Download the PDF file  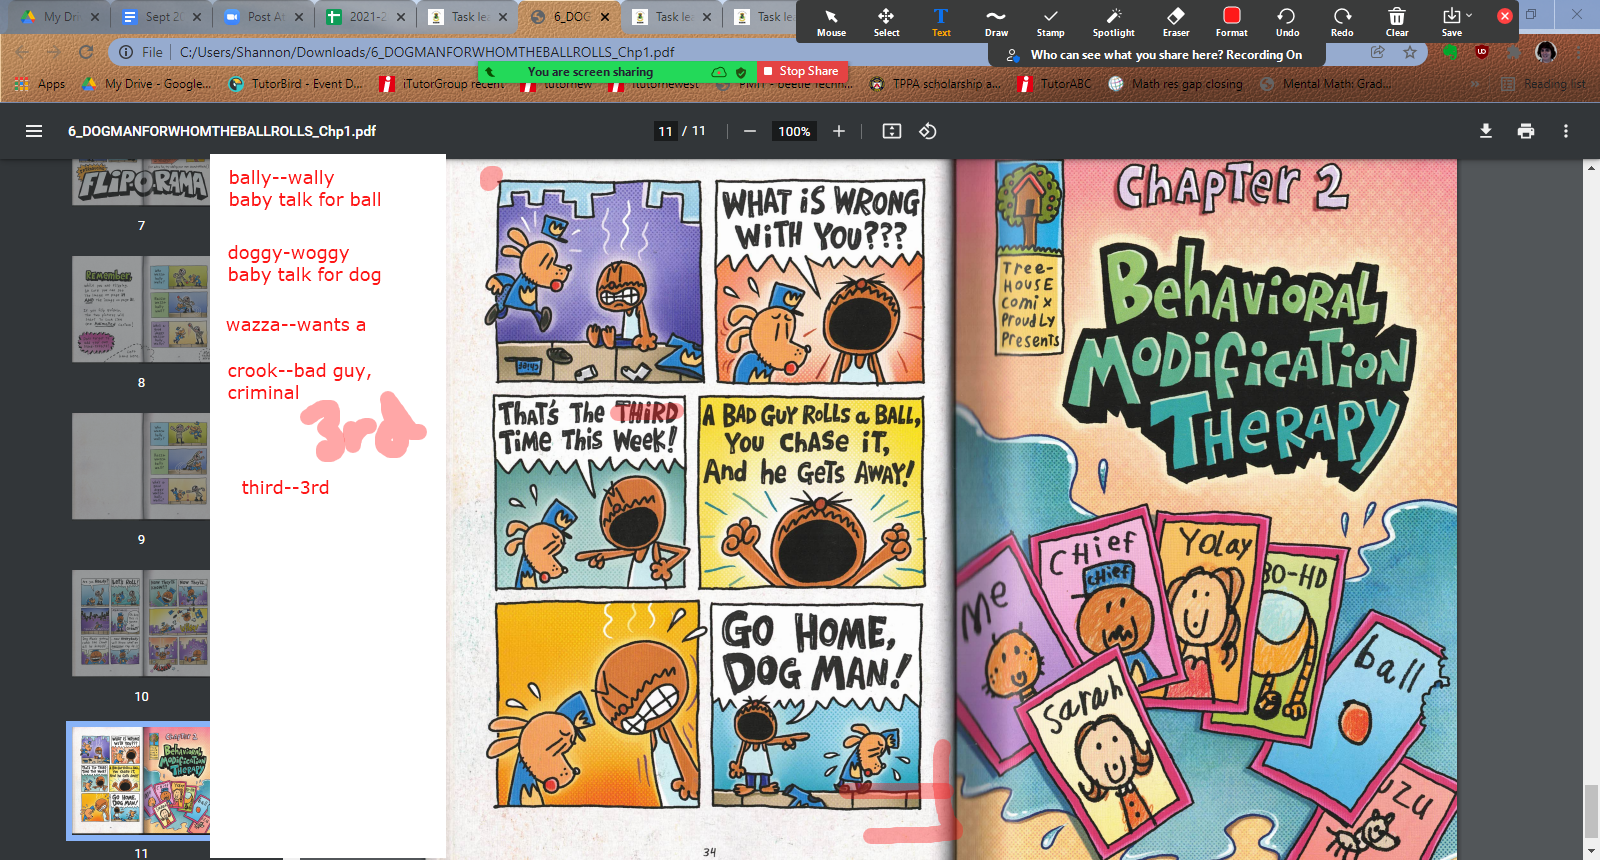[x=1486, y=131]
